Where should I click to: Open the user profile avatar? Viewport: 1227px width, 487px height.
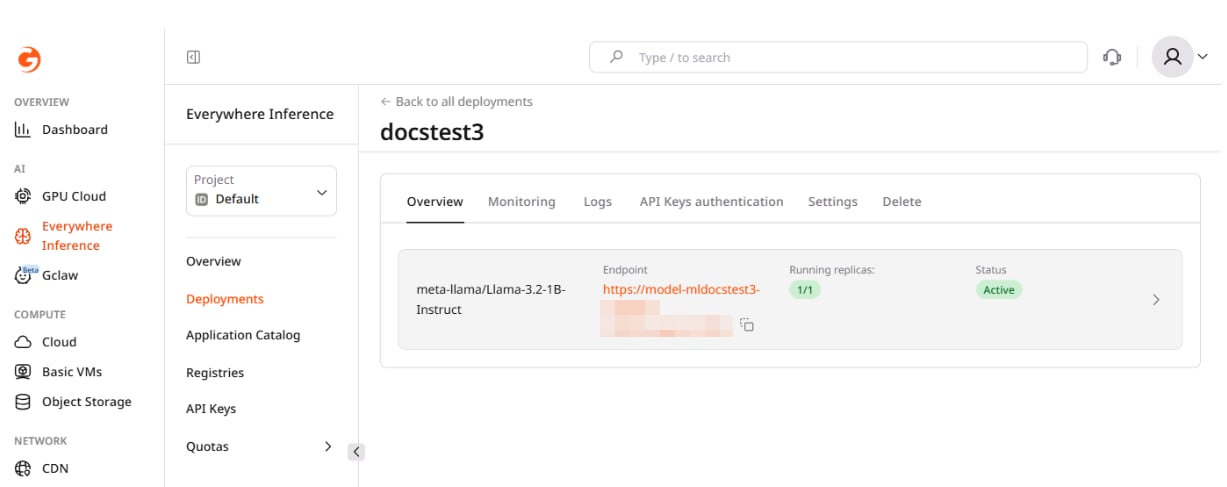click(1173, 57)
